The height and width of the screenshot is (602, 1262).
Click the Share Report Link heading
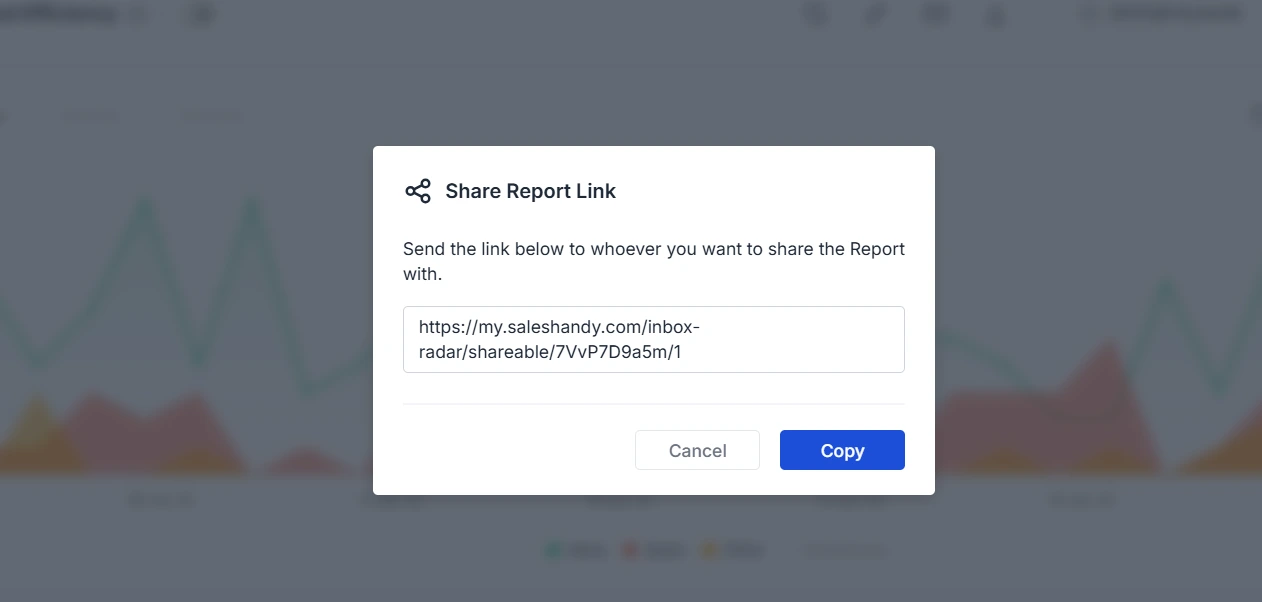click(531, 191)
